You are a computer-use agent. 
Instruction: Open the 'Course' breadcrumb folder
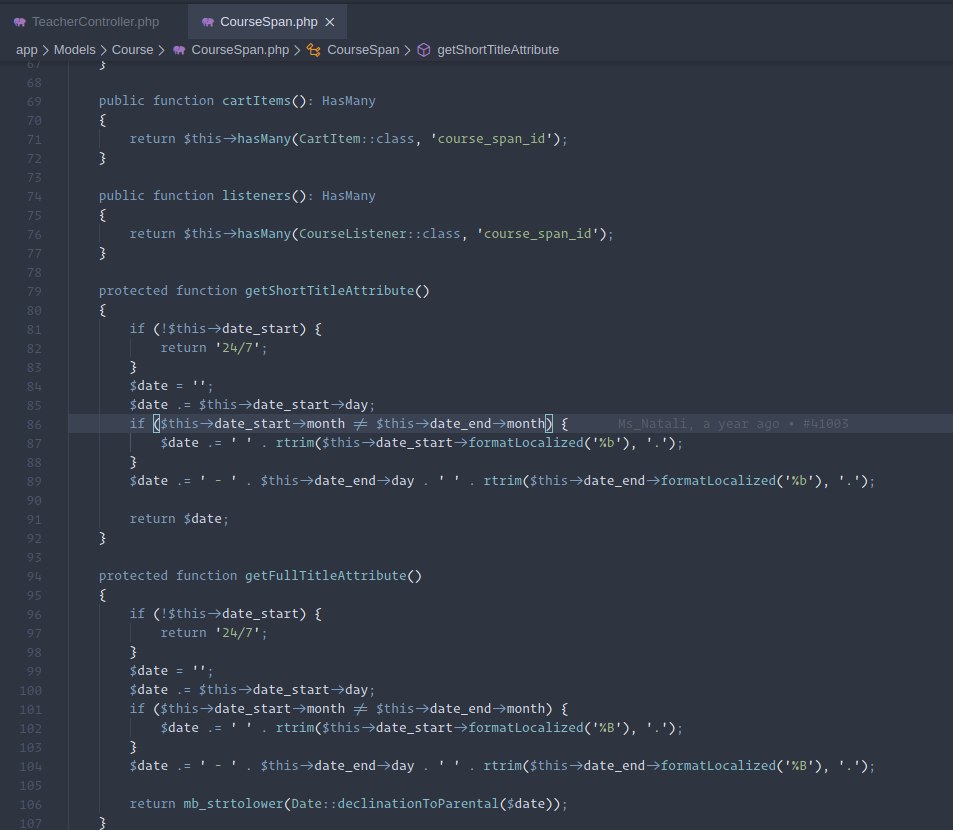132,50
